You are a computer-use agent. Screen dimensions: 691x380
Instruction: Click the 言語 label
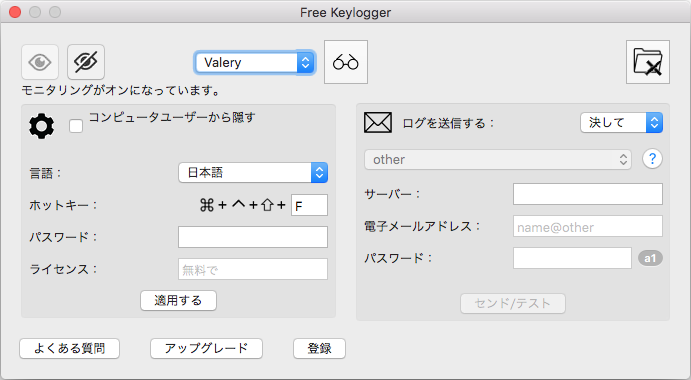(x=46, y=173)
